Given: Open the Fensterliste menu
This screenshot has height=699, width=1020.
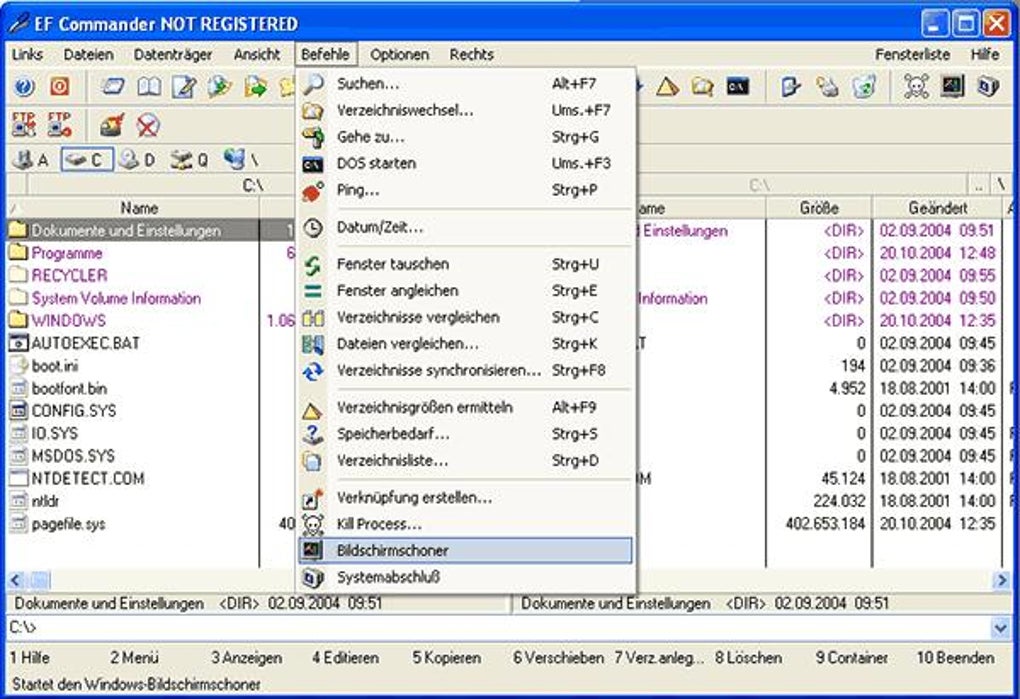Looking at the screenshot, I should (912, 55).
